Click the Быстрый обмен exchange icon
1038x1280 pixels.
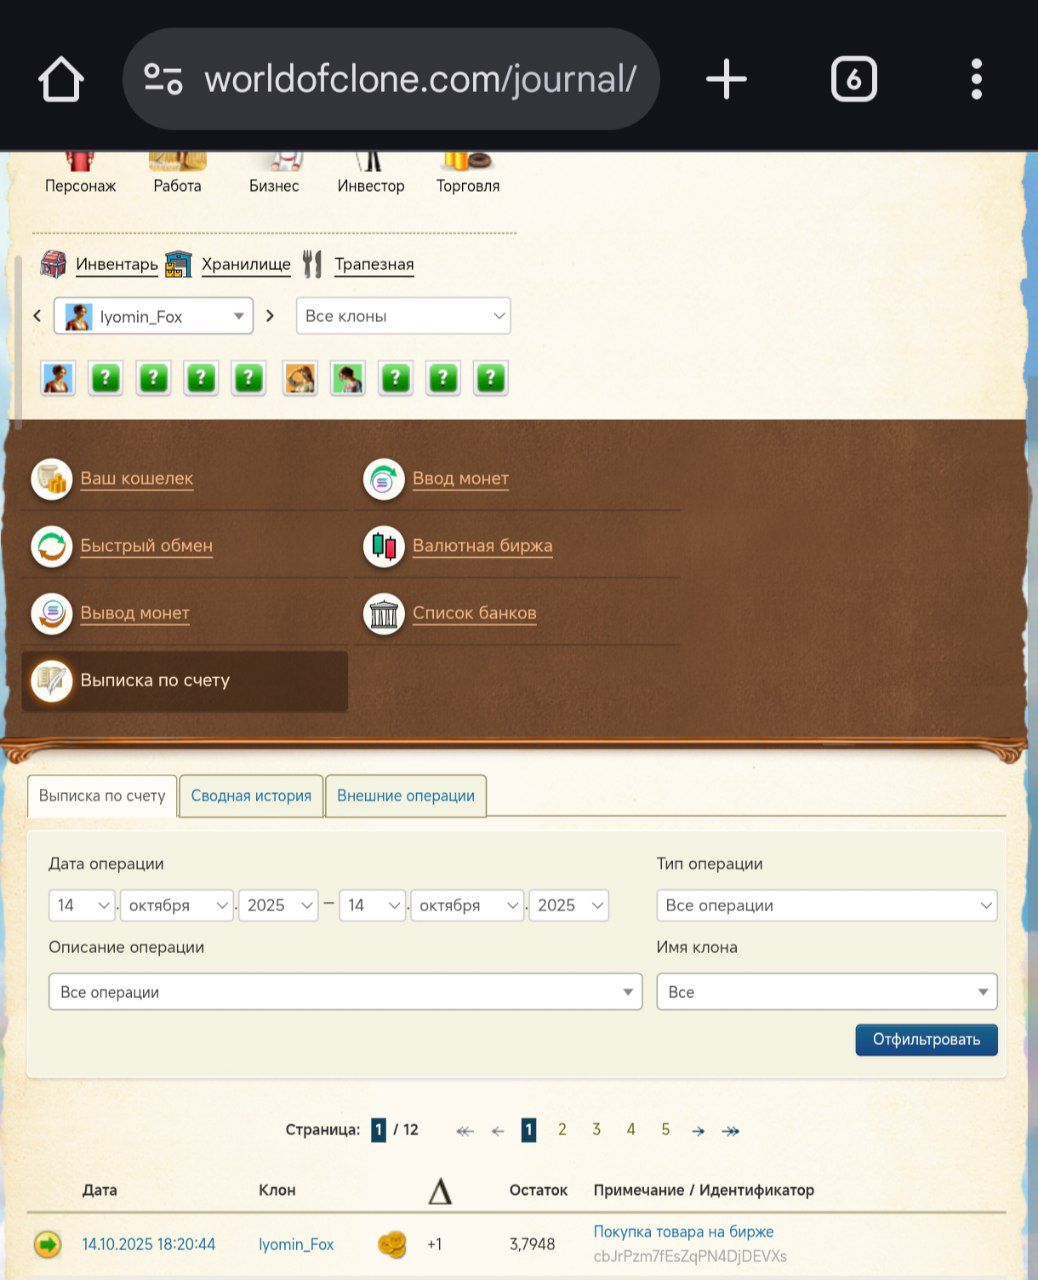(x=51, y=546)
